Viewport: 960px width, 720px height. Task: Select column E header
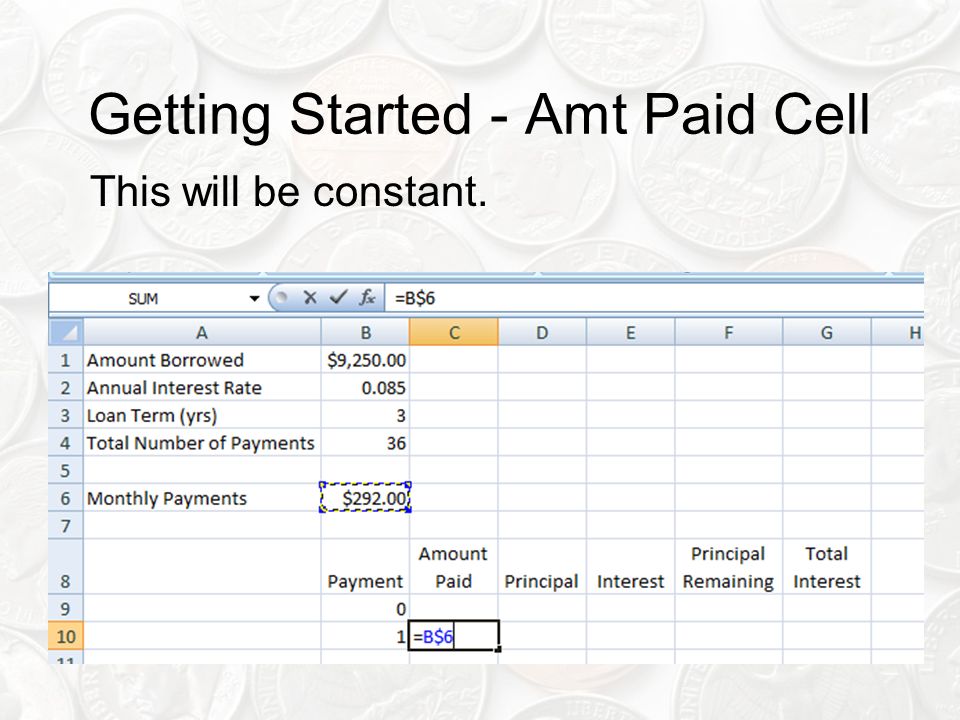pos(631,332)
